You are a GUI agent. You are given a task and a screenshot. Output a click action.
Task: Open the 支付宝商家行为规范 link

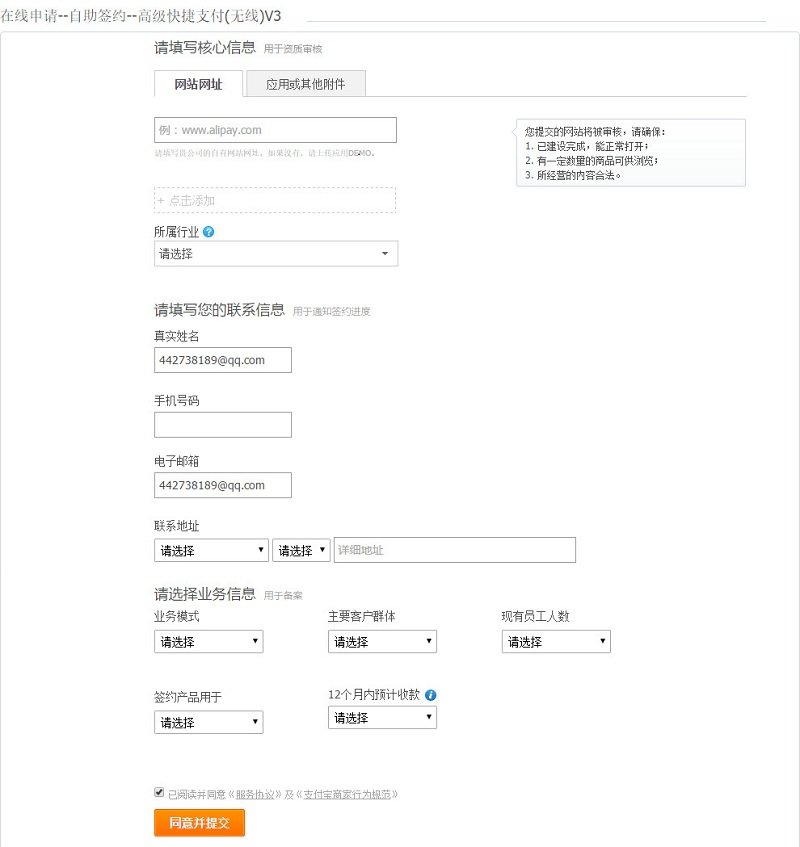(x=347, y=795)
